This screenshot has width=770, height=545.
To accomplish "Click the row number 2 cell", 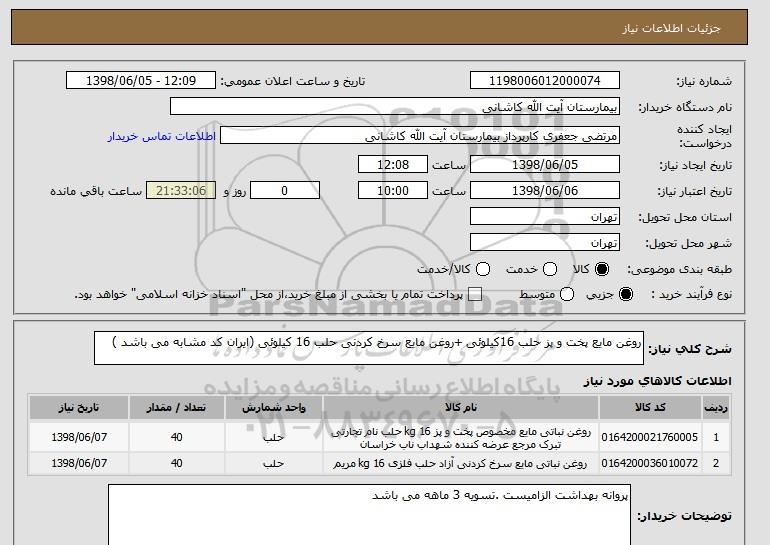I will click(716, 463).
